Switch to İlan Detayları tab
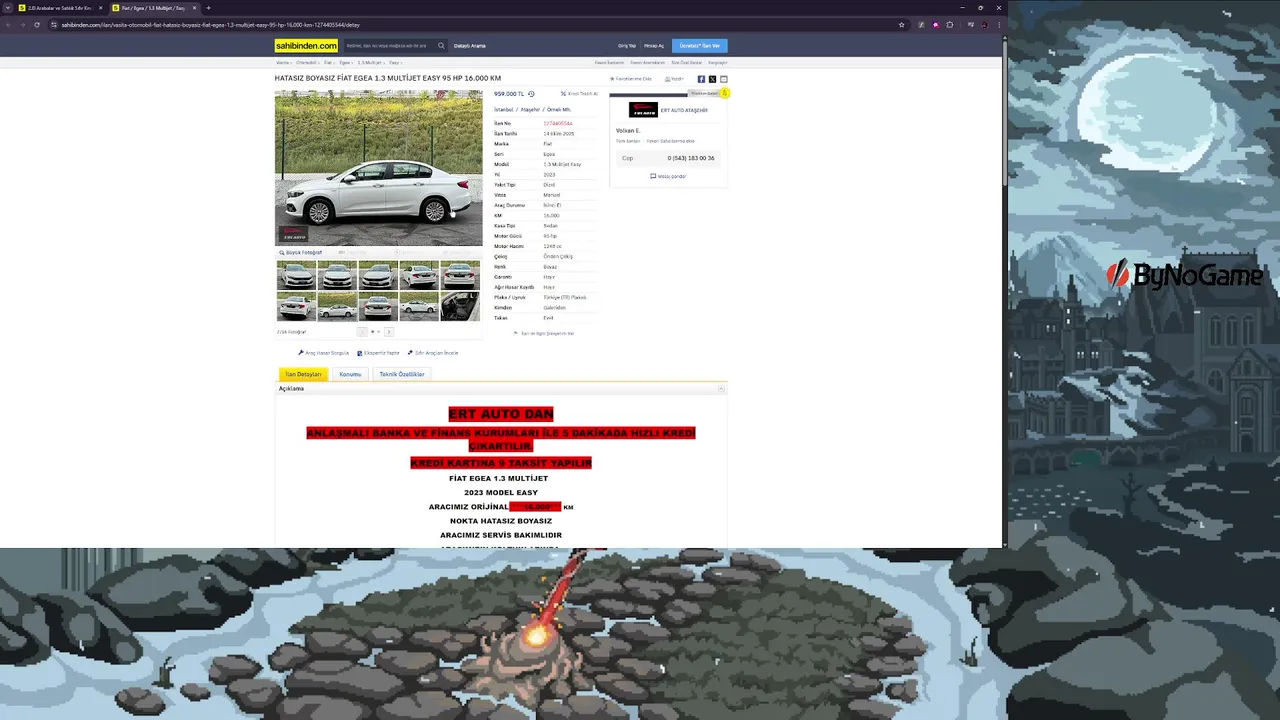This screenshot has height=720, width=1280. point(303,374)
